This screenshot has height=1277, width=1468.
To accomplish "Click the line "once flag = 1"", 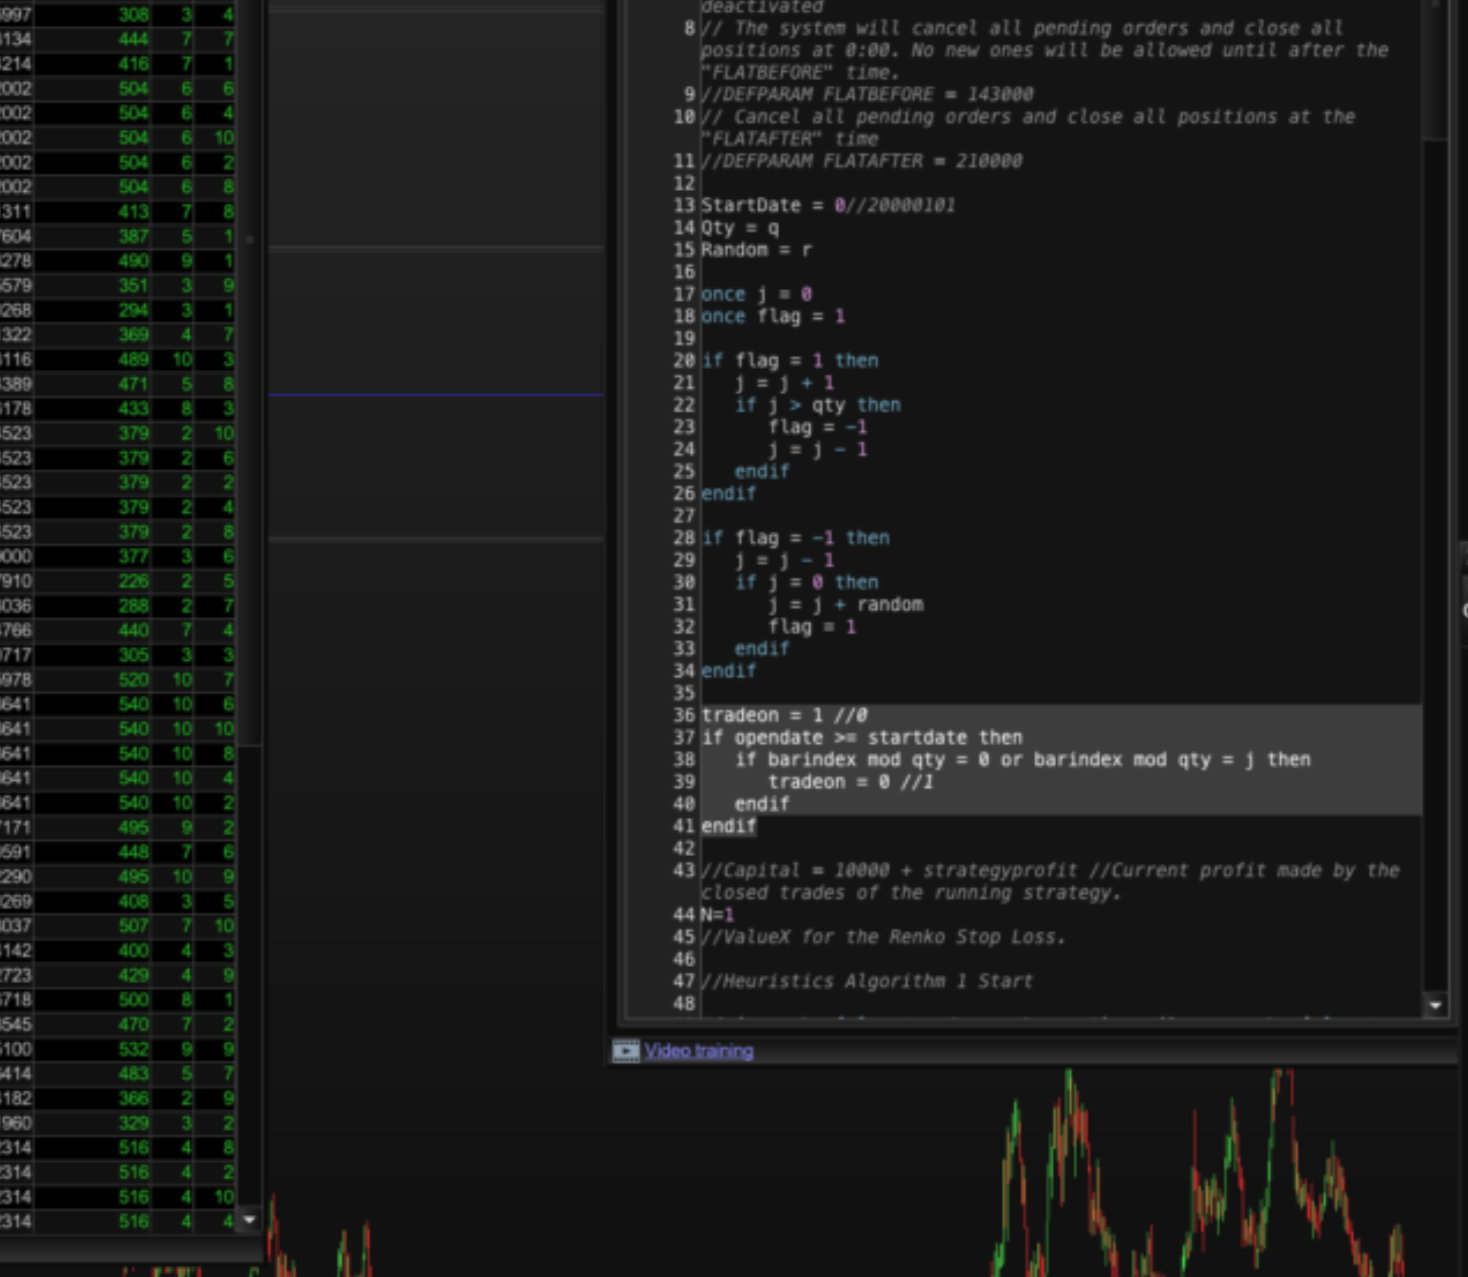I will point(773,316).
